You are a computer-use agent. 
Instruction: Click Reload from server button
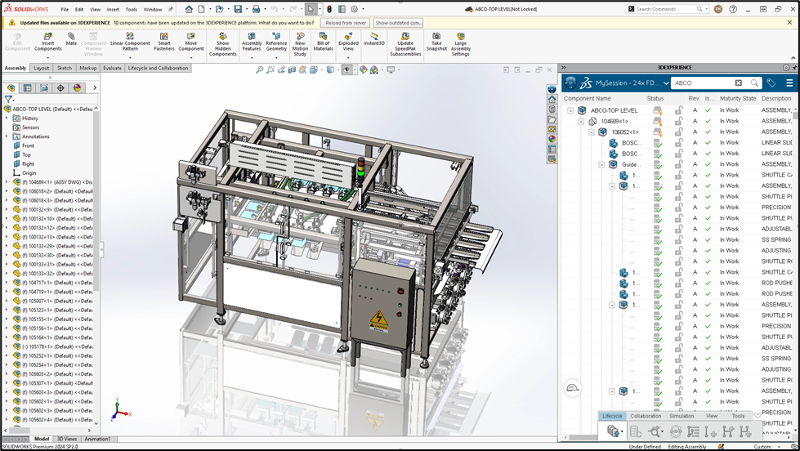tap(346, 22)
